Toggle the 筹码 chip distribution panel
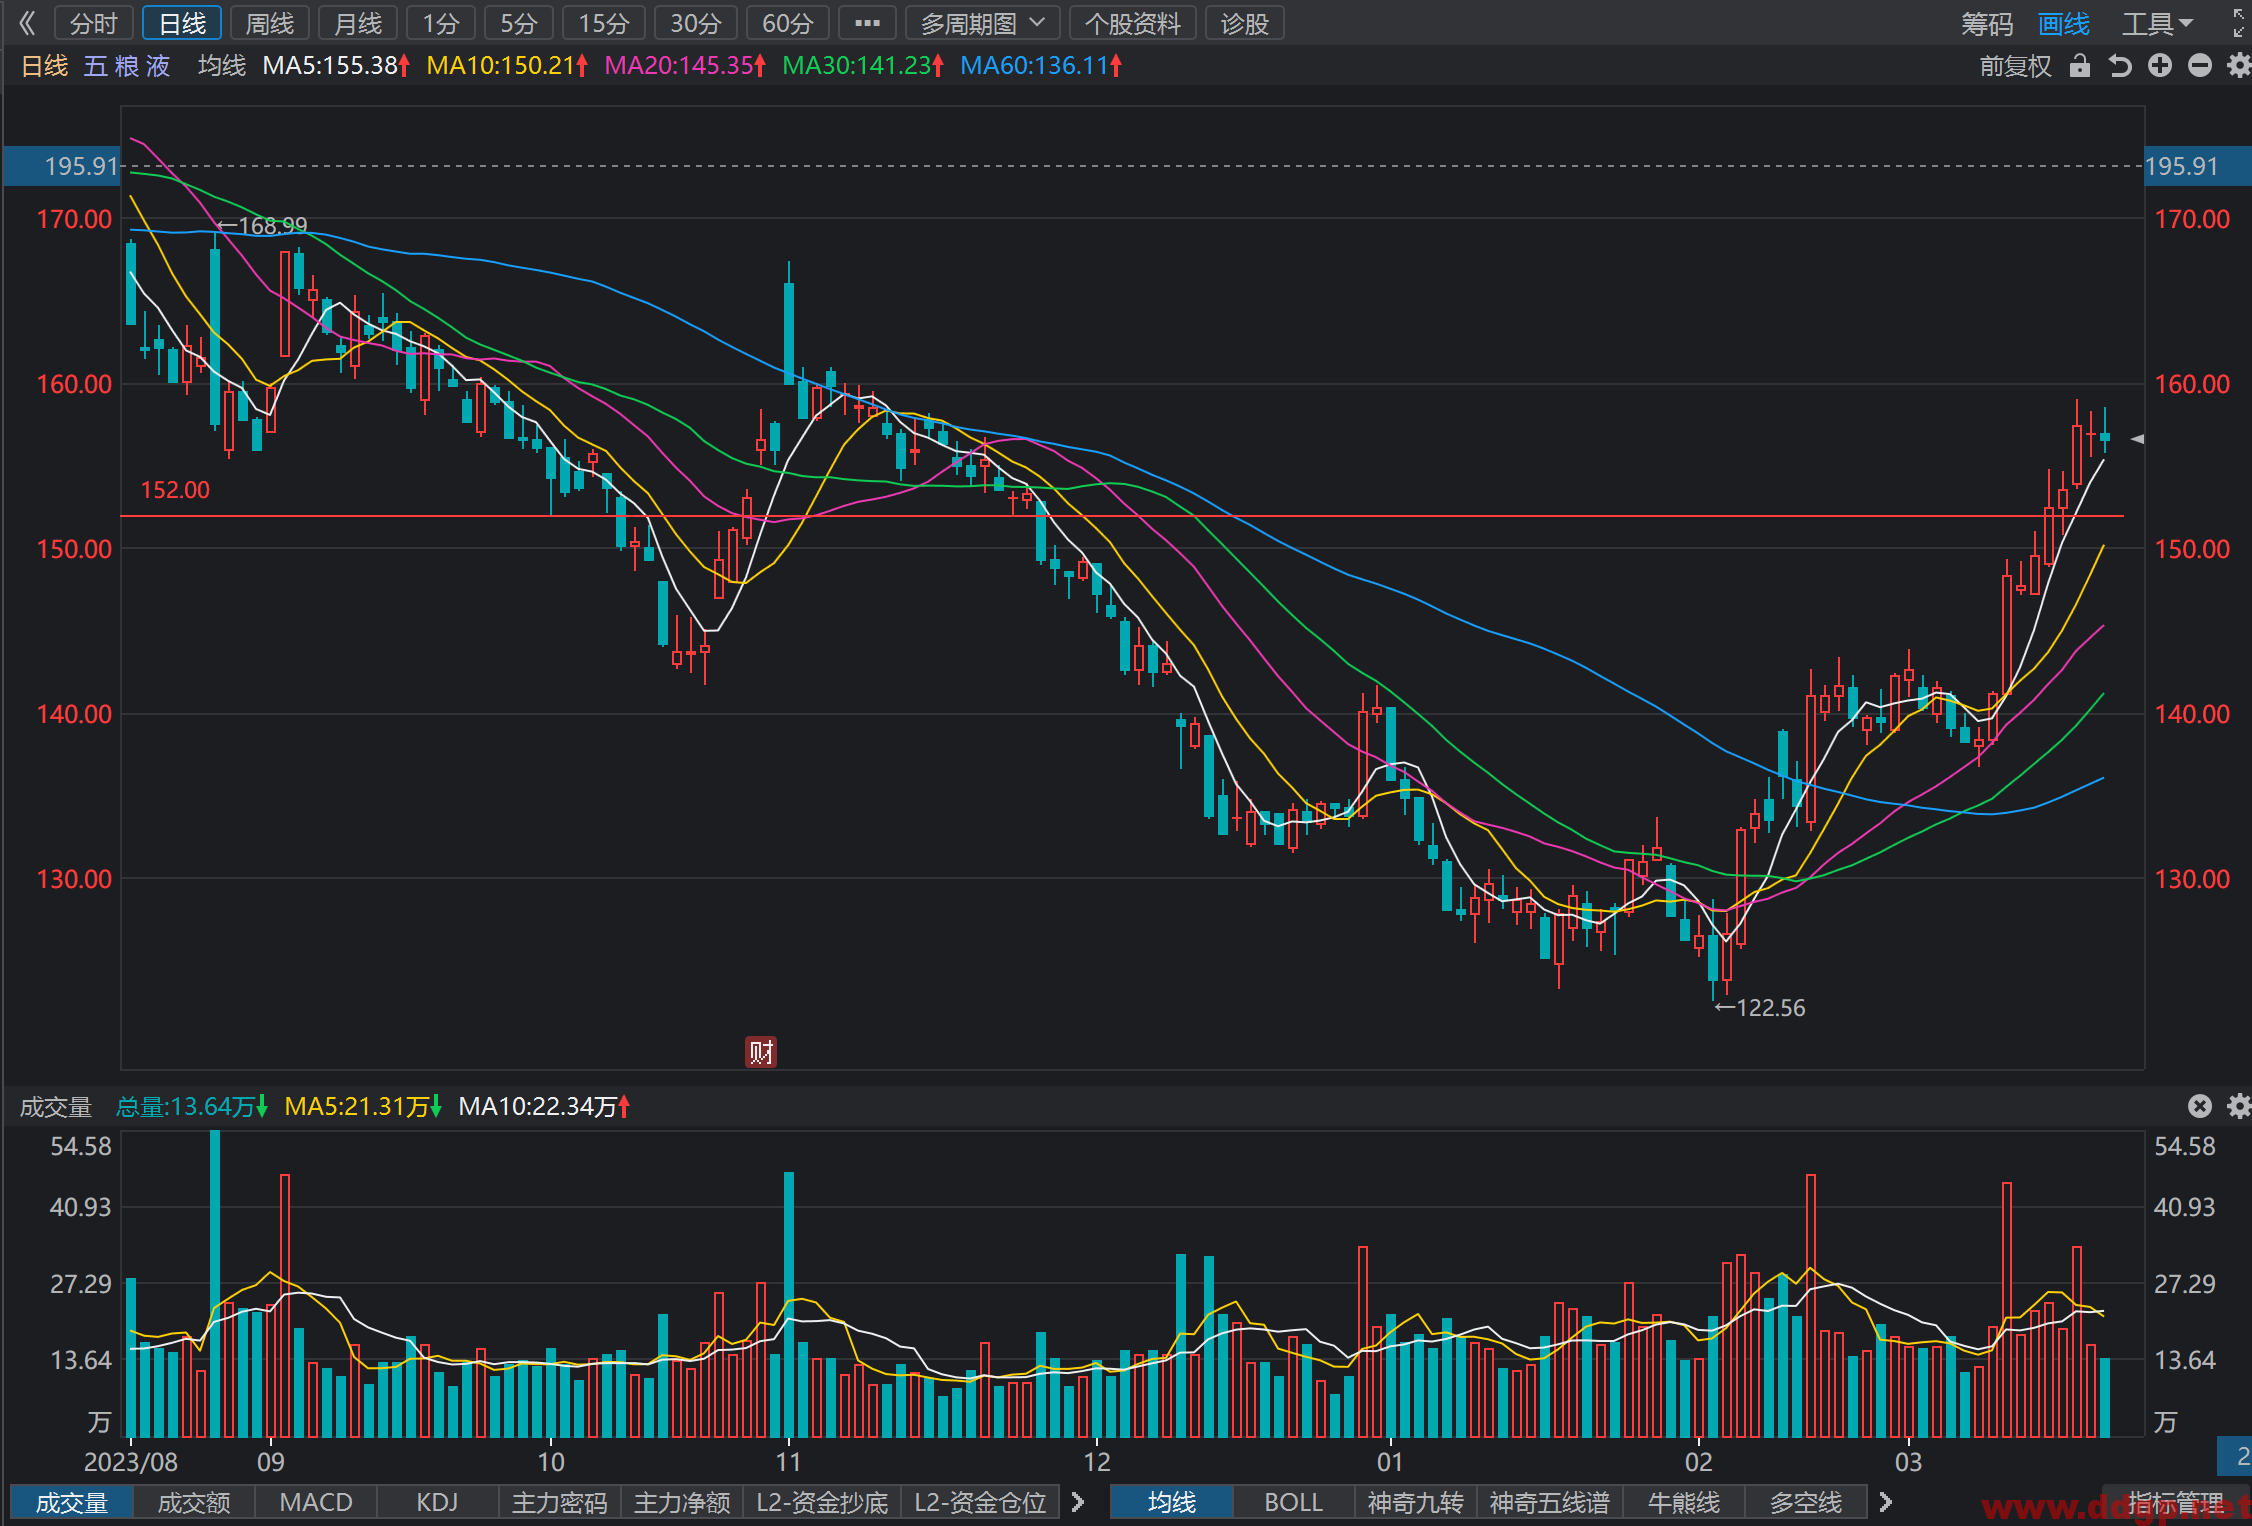The image size is (2252, 1526). 1986,23
